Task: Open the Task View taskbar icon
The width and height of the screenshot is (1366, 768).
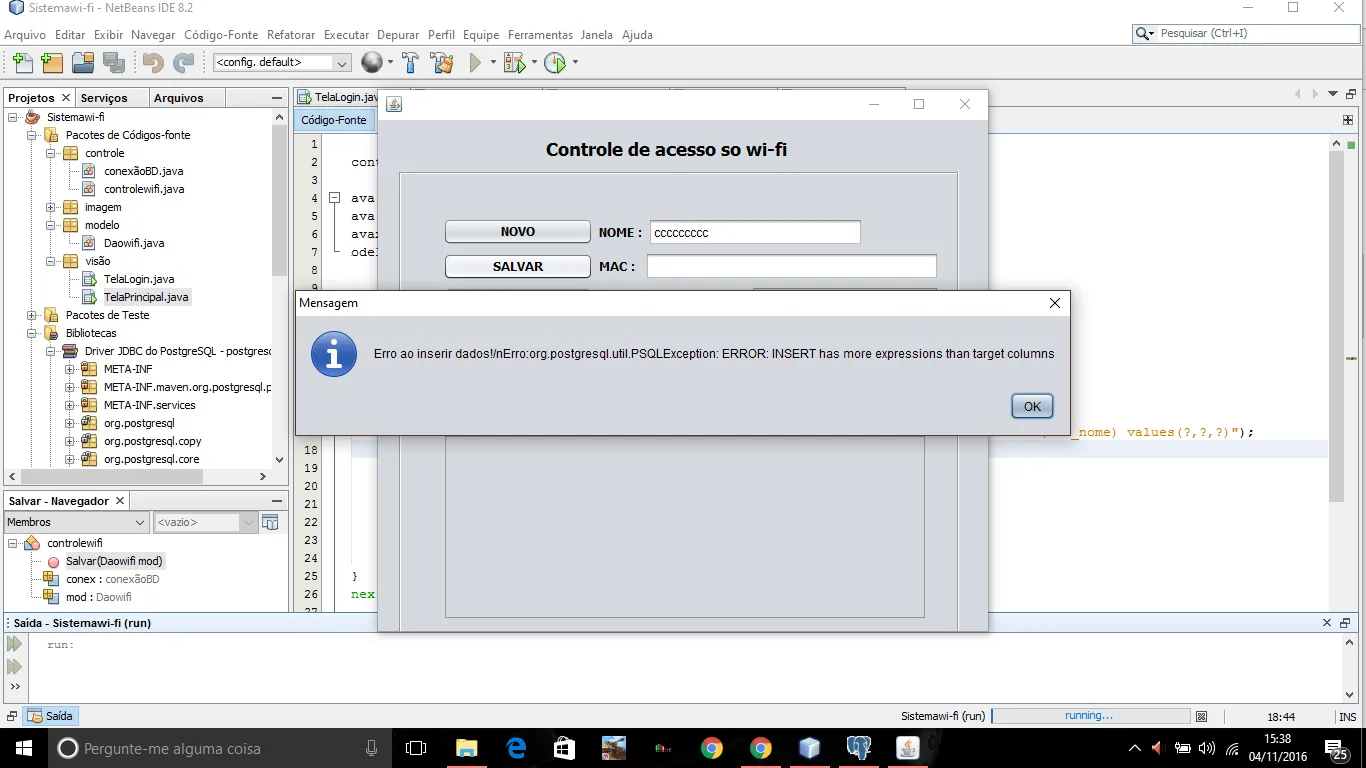Action: click(416, 748)
